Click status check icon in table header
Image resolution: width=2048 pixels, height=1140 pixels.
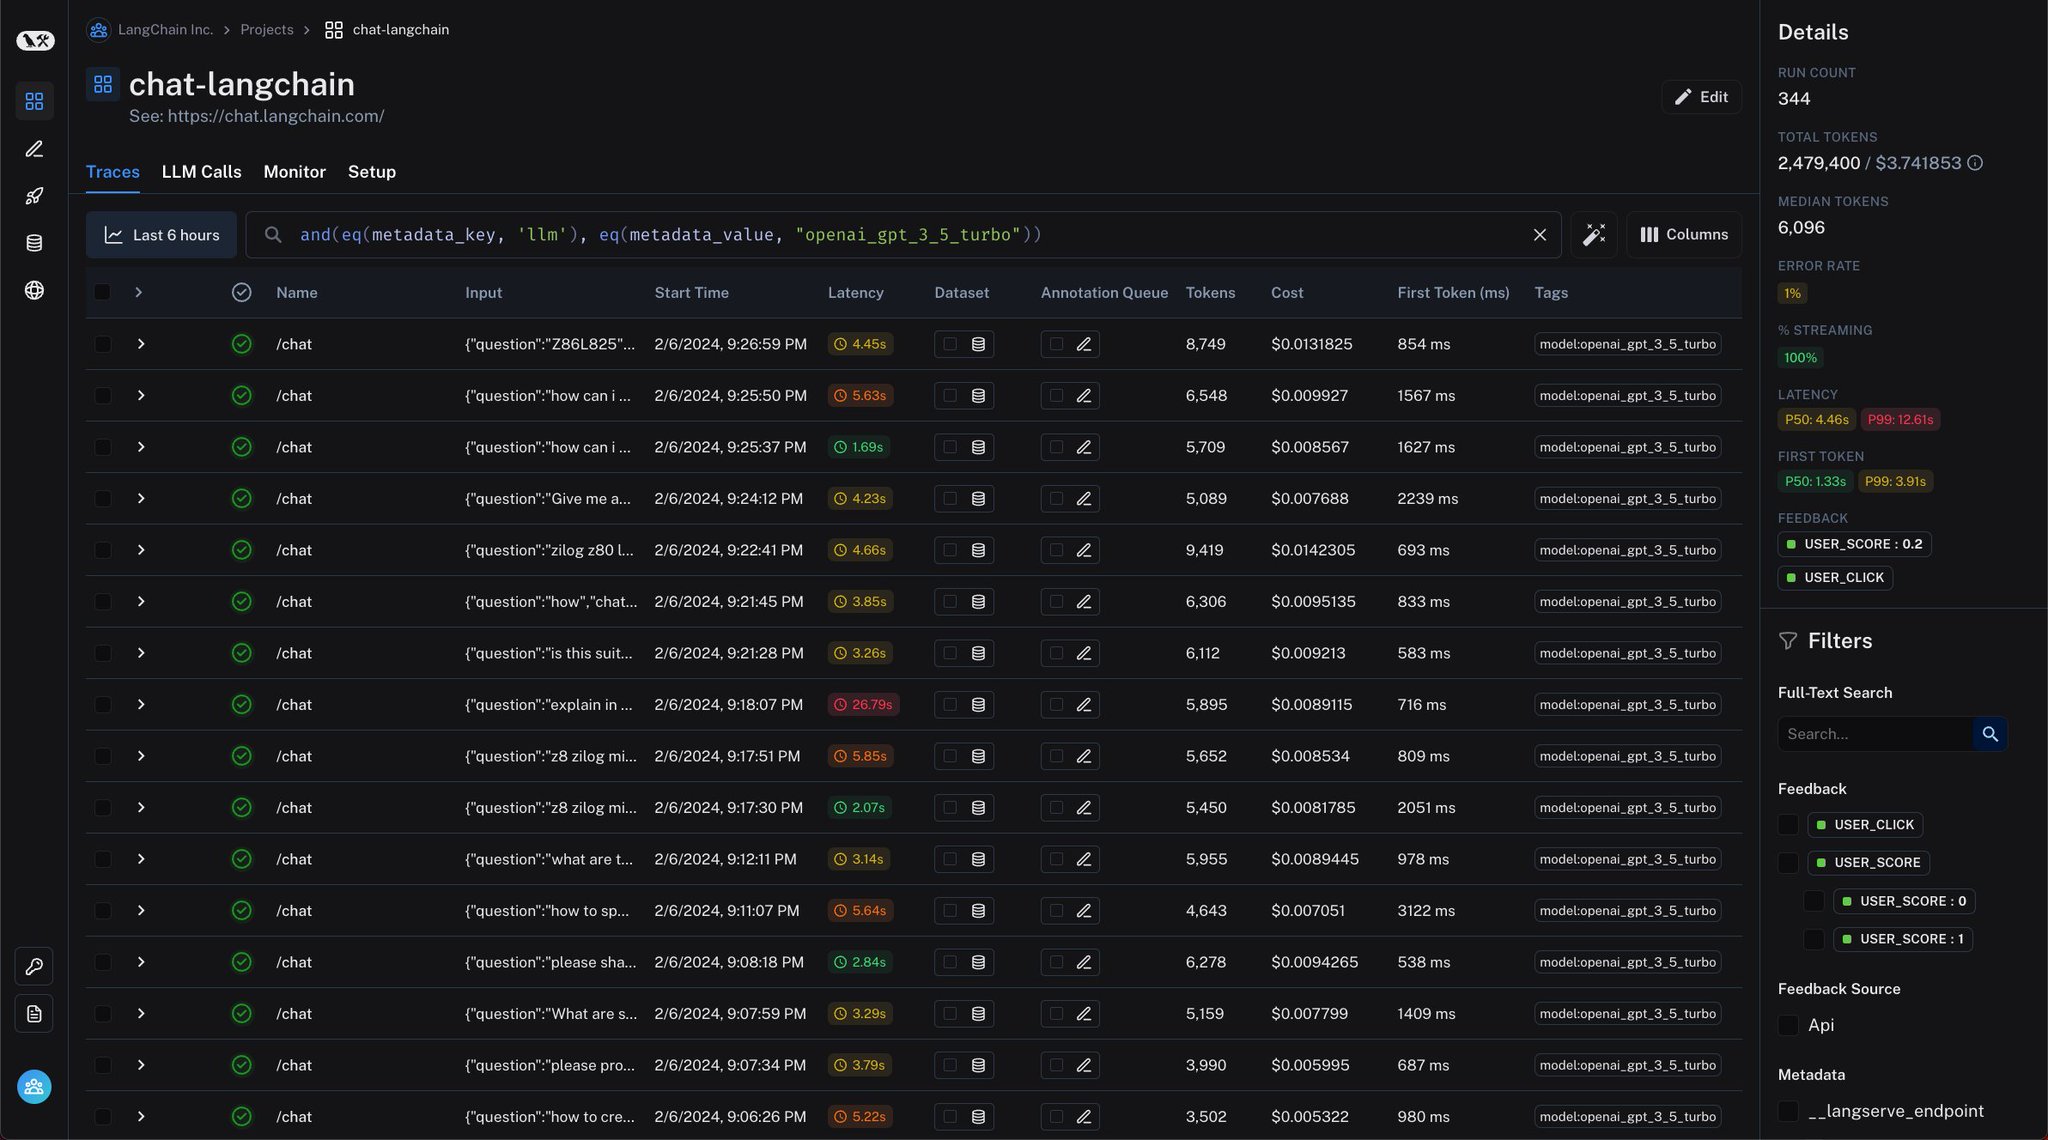coord(241,292)
